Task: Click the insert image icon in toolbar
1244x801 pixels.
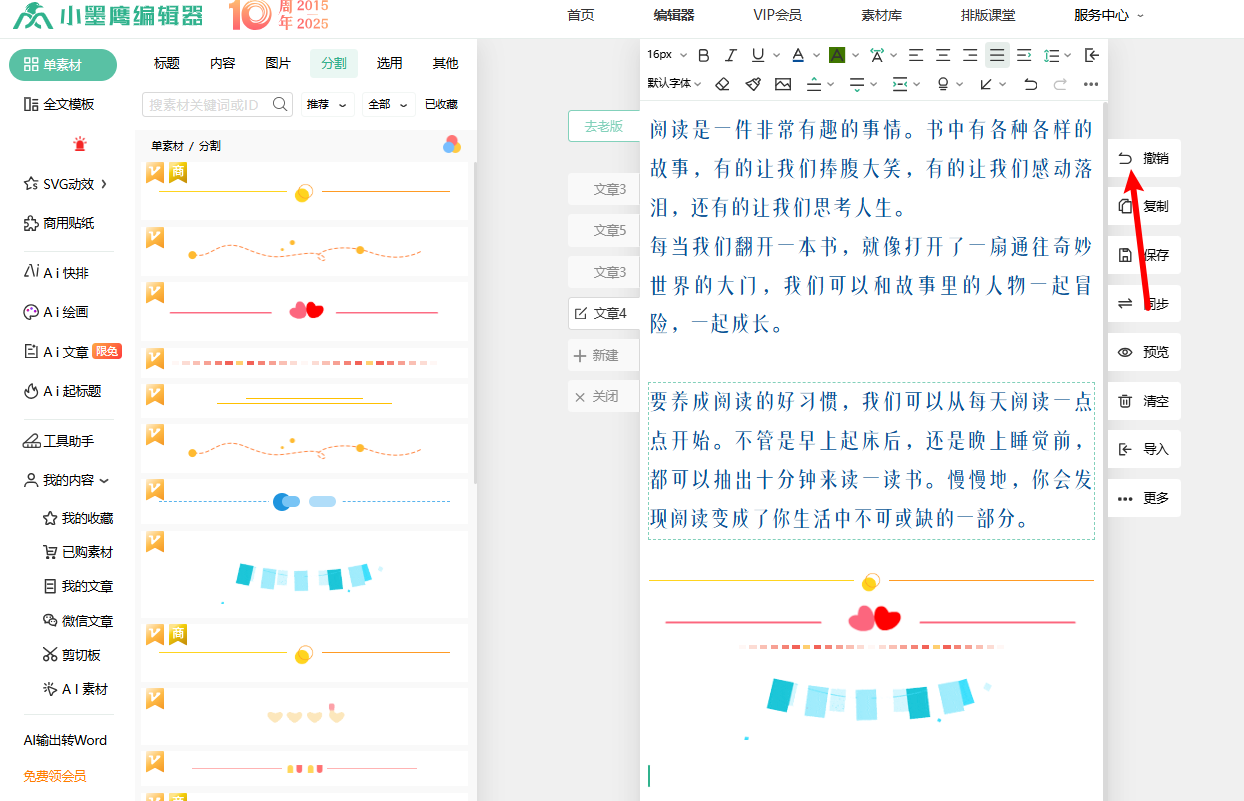Action: click(782, 84)
